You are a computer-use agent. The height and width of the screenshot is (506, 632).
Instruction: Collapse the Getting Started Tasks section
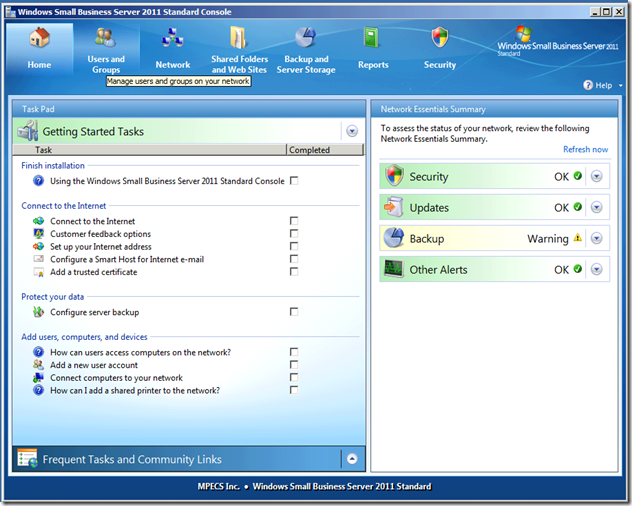(351, 131)
